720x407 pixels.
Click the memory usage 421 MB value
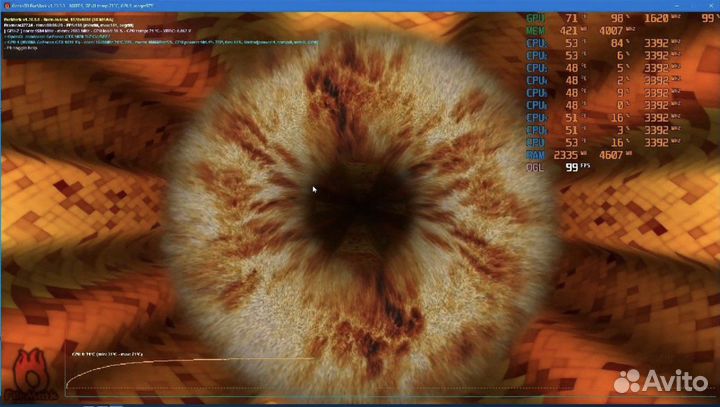(571, 31)
